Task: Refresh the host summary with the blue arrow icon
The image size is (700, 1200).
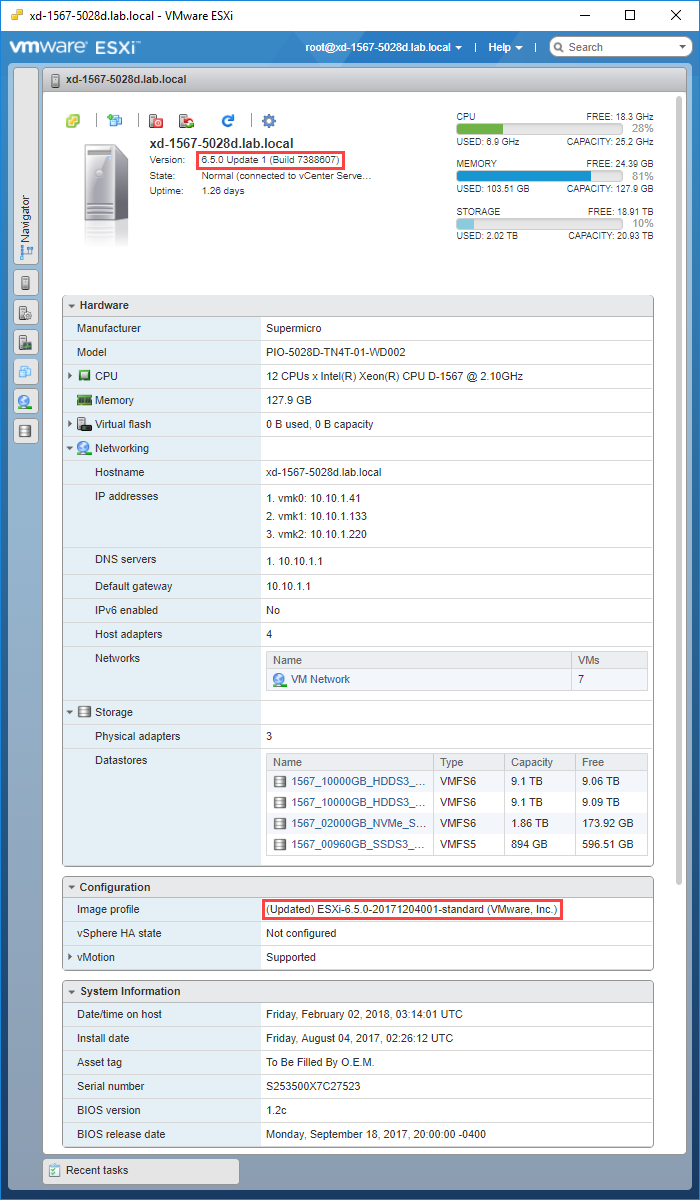Action: pos(228,120)
